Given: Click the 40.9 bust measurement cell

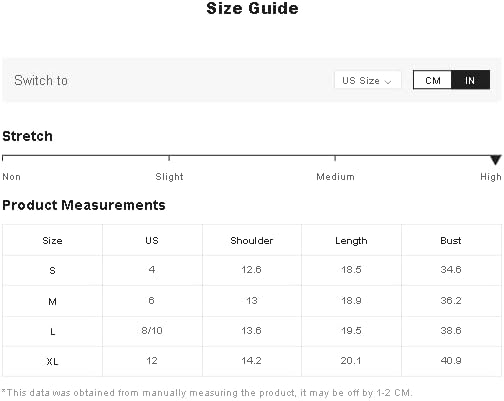Looking at the screenshot, I should (x=451, y=361).
